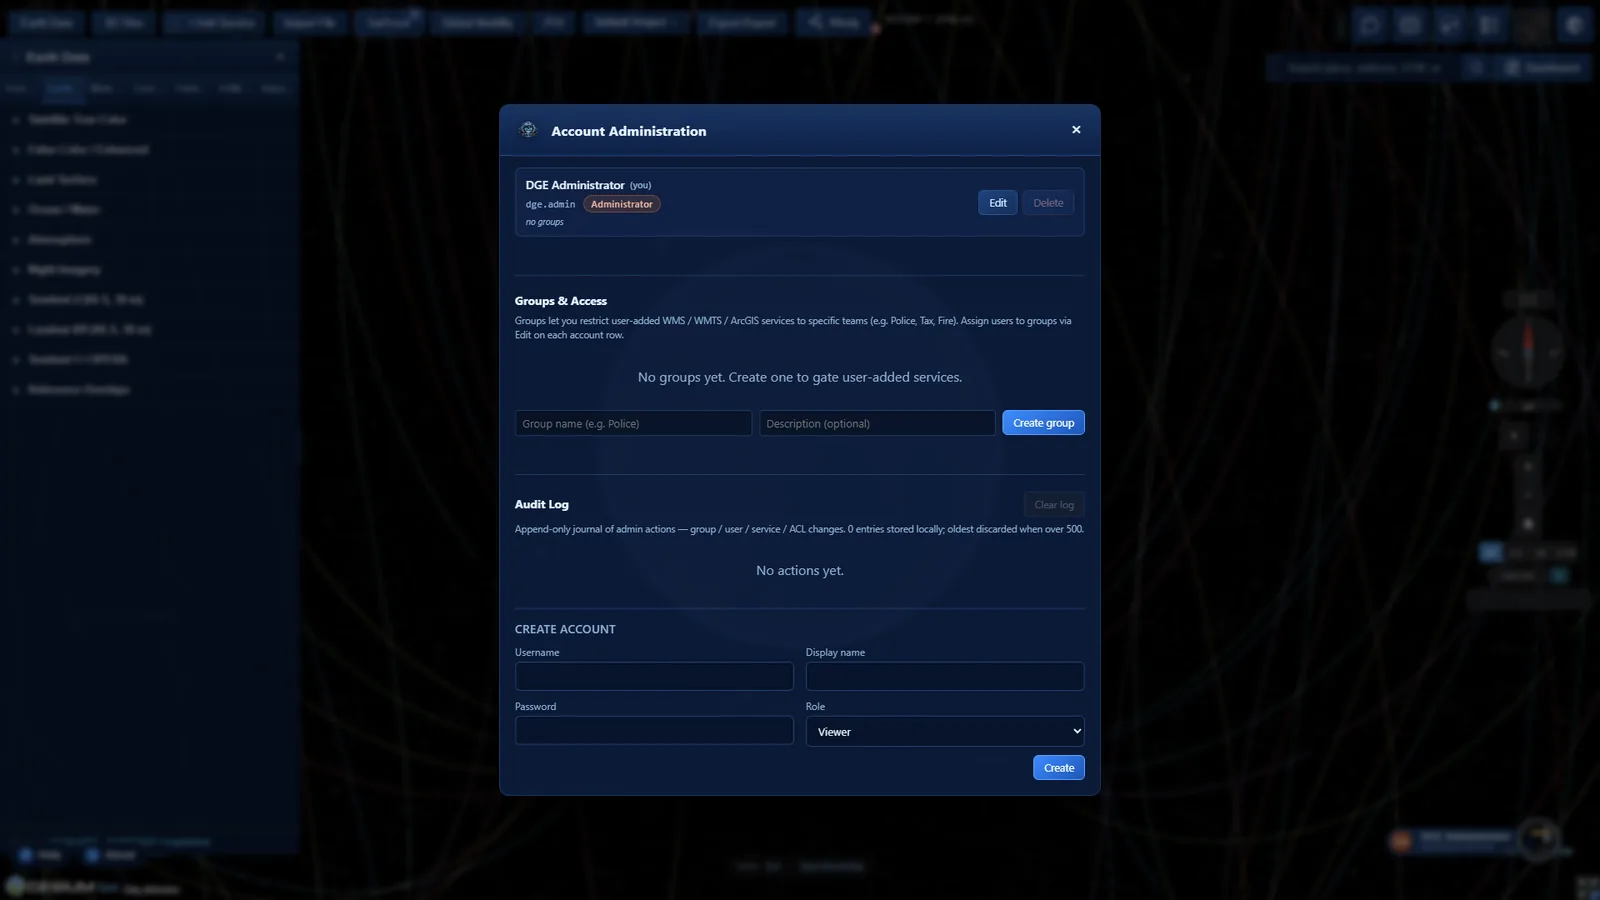The width and height of the screenshot is (1600, 900).
Task: Click the Administrator role badge
Action: [621, 204]
